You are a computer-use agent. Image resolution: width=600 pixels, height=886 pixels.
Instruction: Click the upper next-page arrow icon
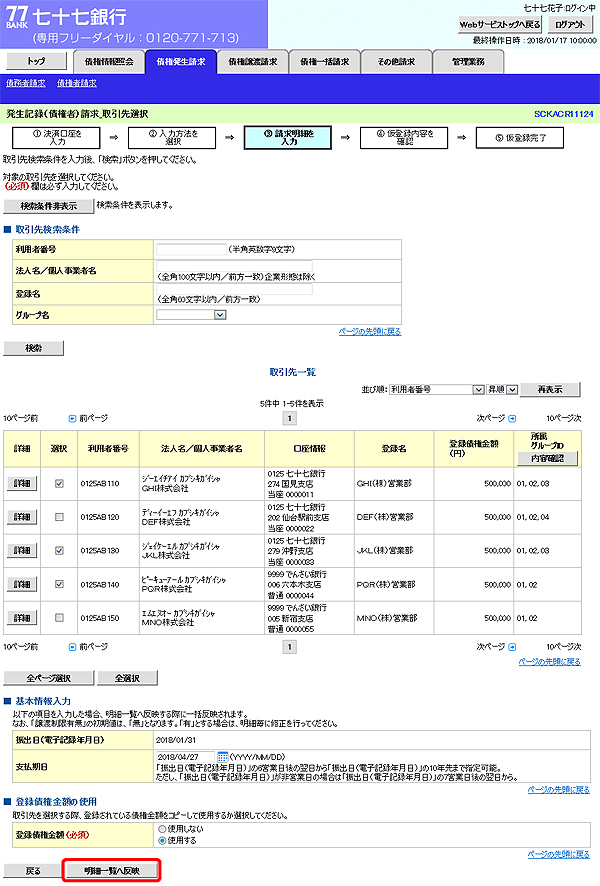(x=512, y=419)
